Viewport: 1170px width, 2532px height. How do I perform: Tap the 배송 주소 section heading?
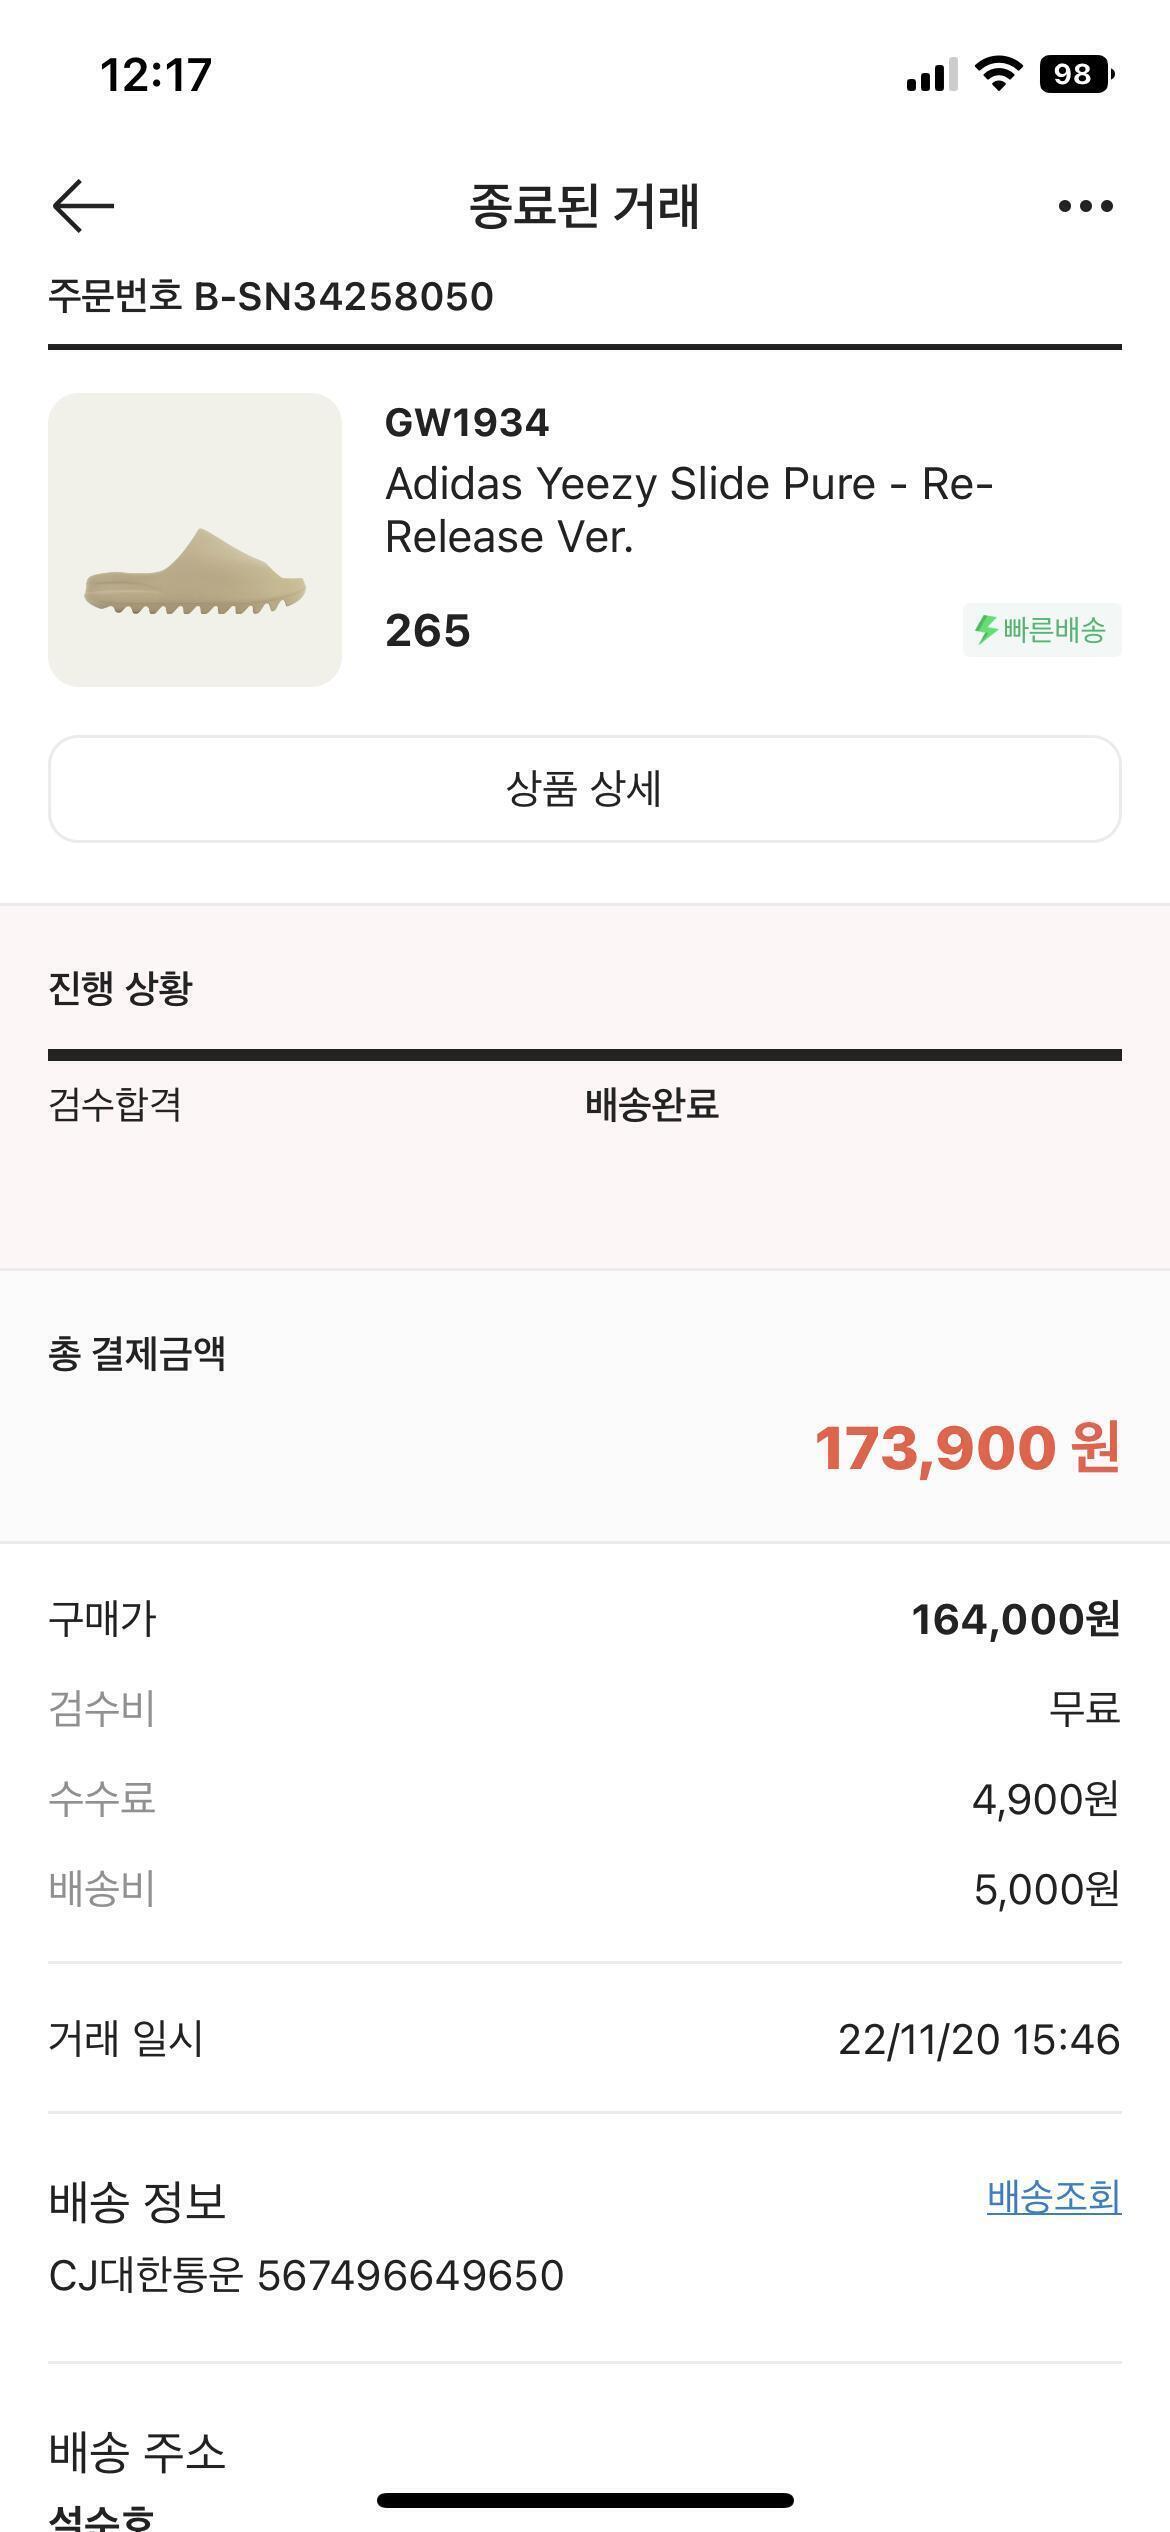pos(137,2452)
